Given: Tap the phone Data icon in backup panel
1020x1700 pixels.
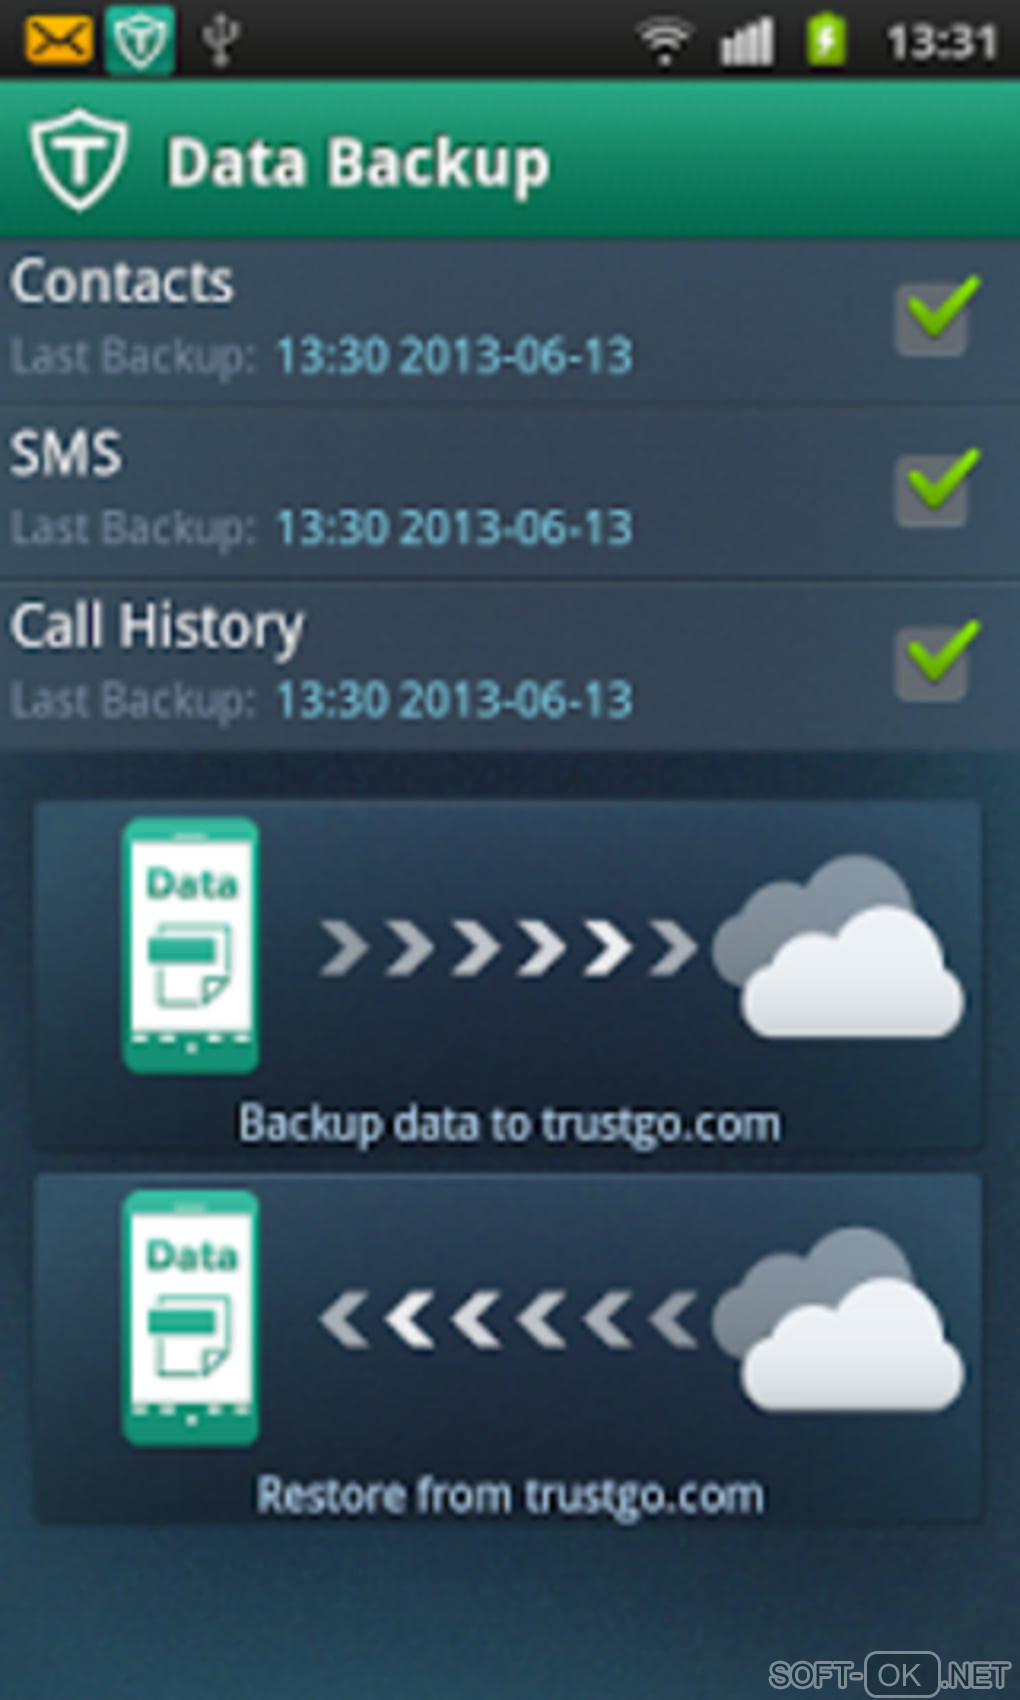Looking at the screenshot, I should click(191, 946).
